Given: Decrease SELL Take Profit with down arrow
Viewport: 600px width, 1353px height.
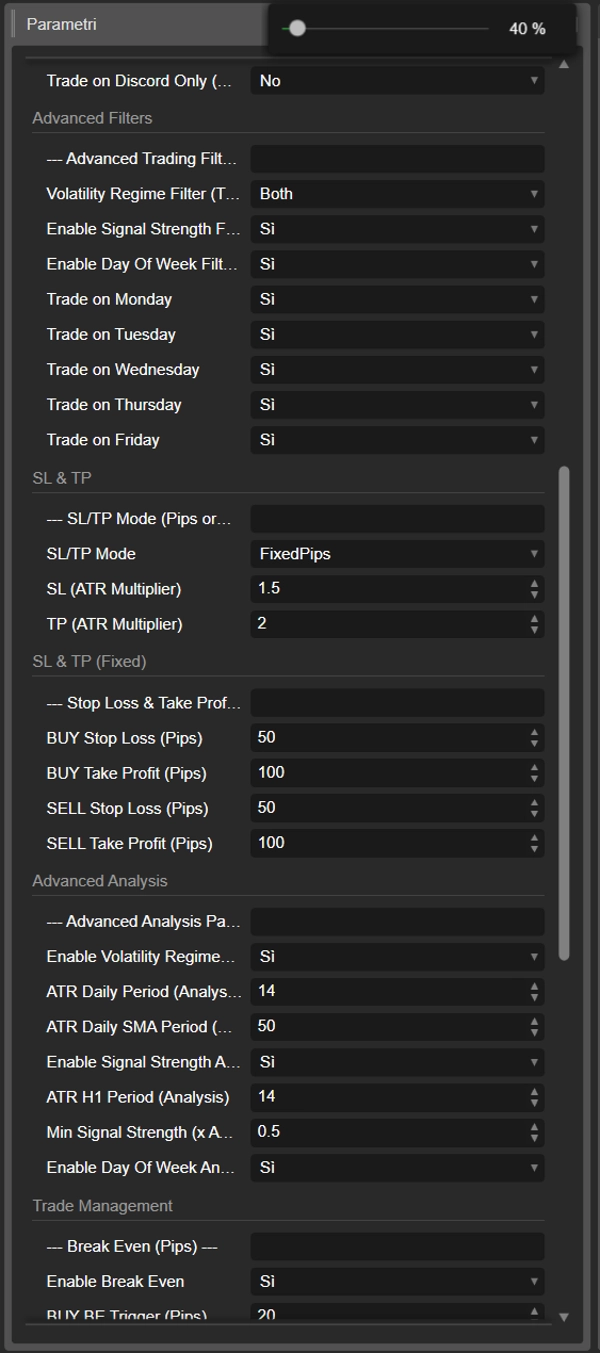Looking at the screenshot, I should (536, 848).
